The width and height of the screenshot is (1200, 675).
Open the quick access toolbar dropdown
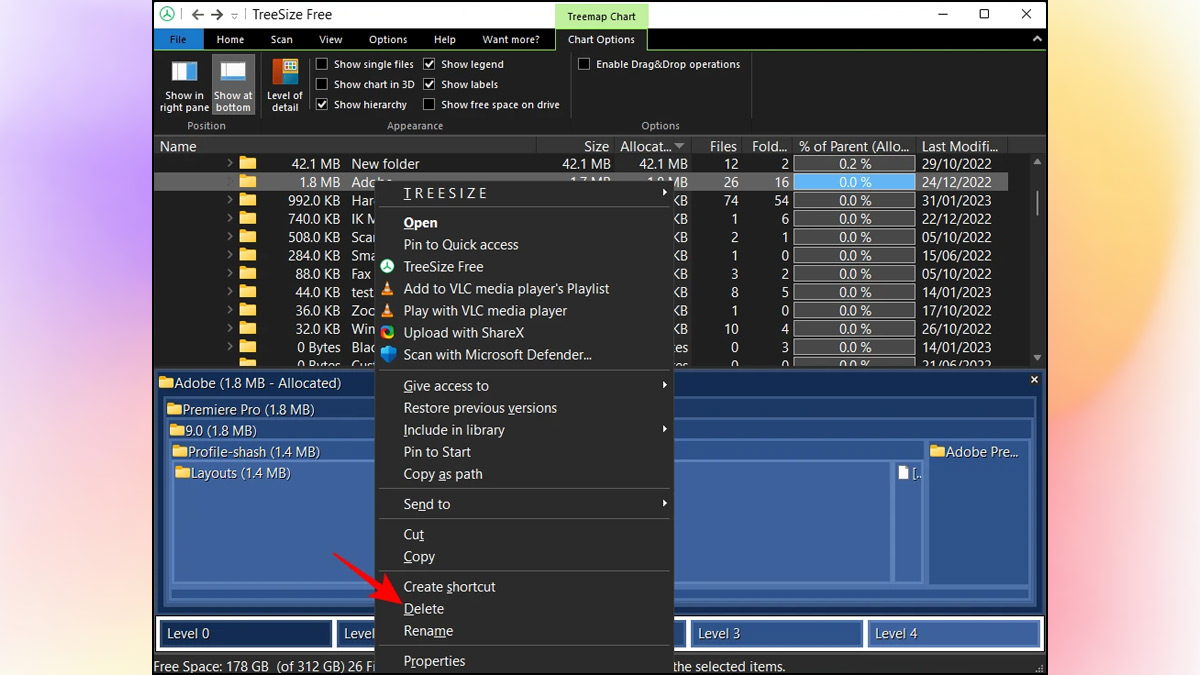pos(235,16)
